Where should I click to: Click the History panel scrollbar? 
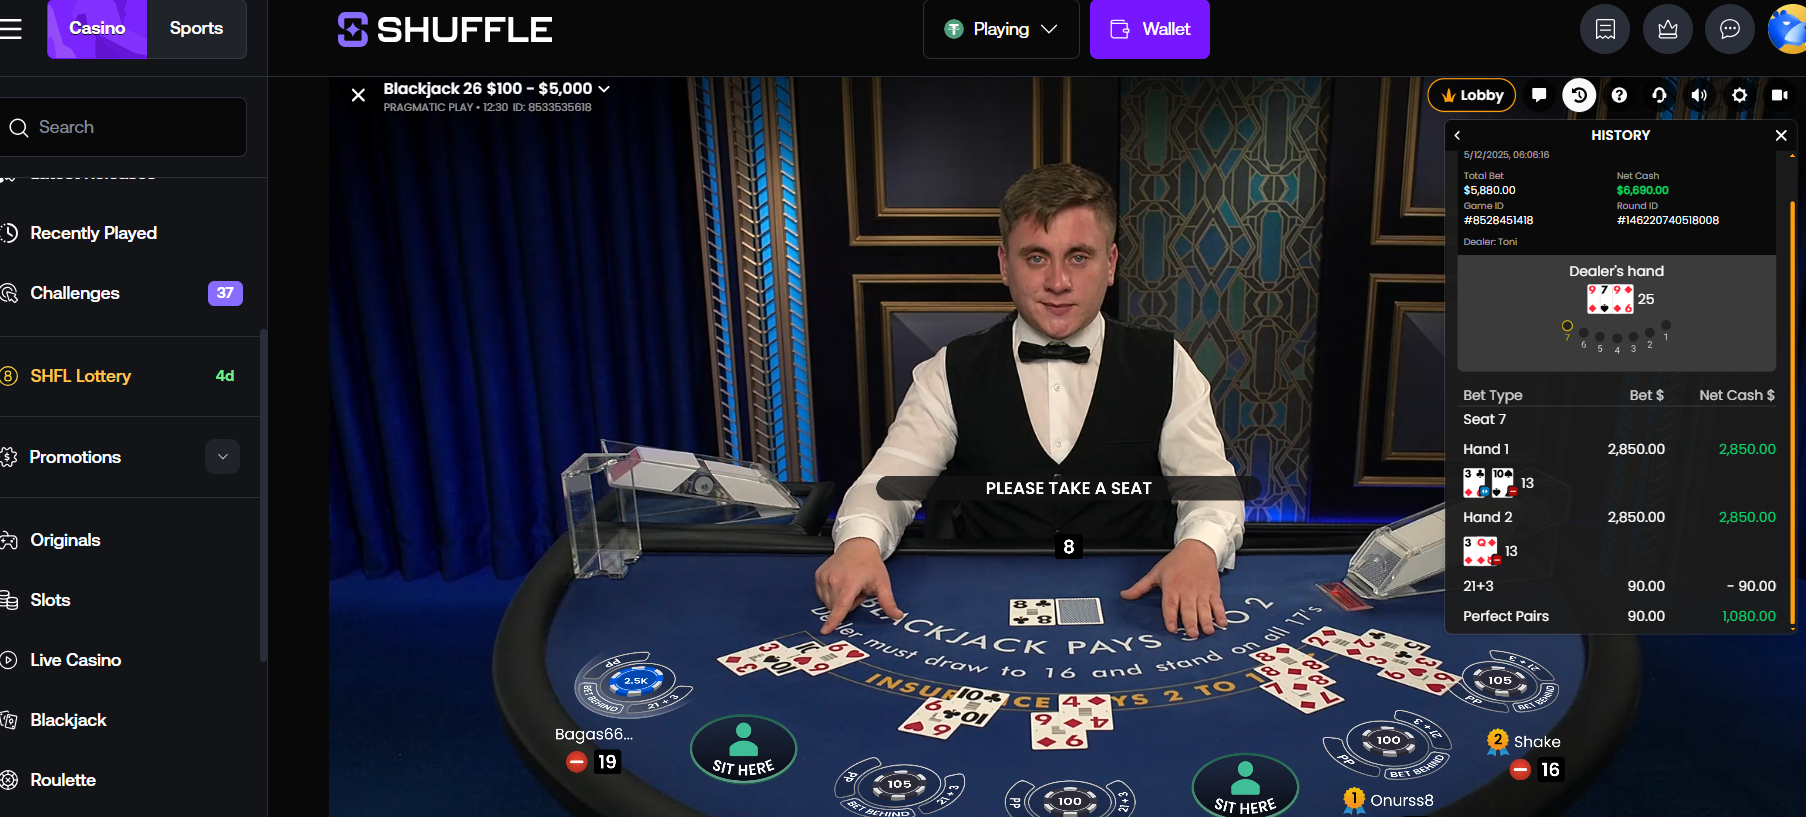coord(1792,412)
